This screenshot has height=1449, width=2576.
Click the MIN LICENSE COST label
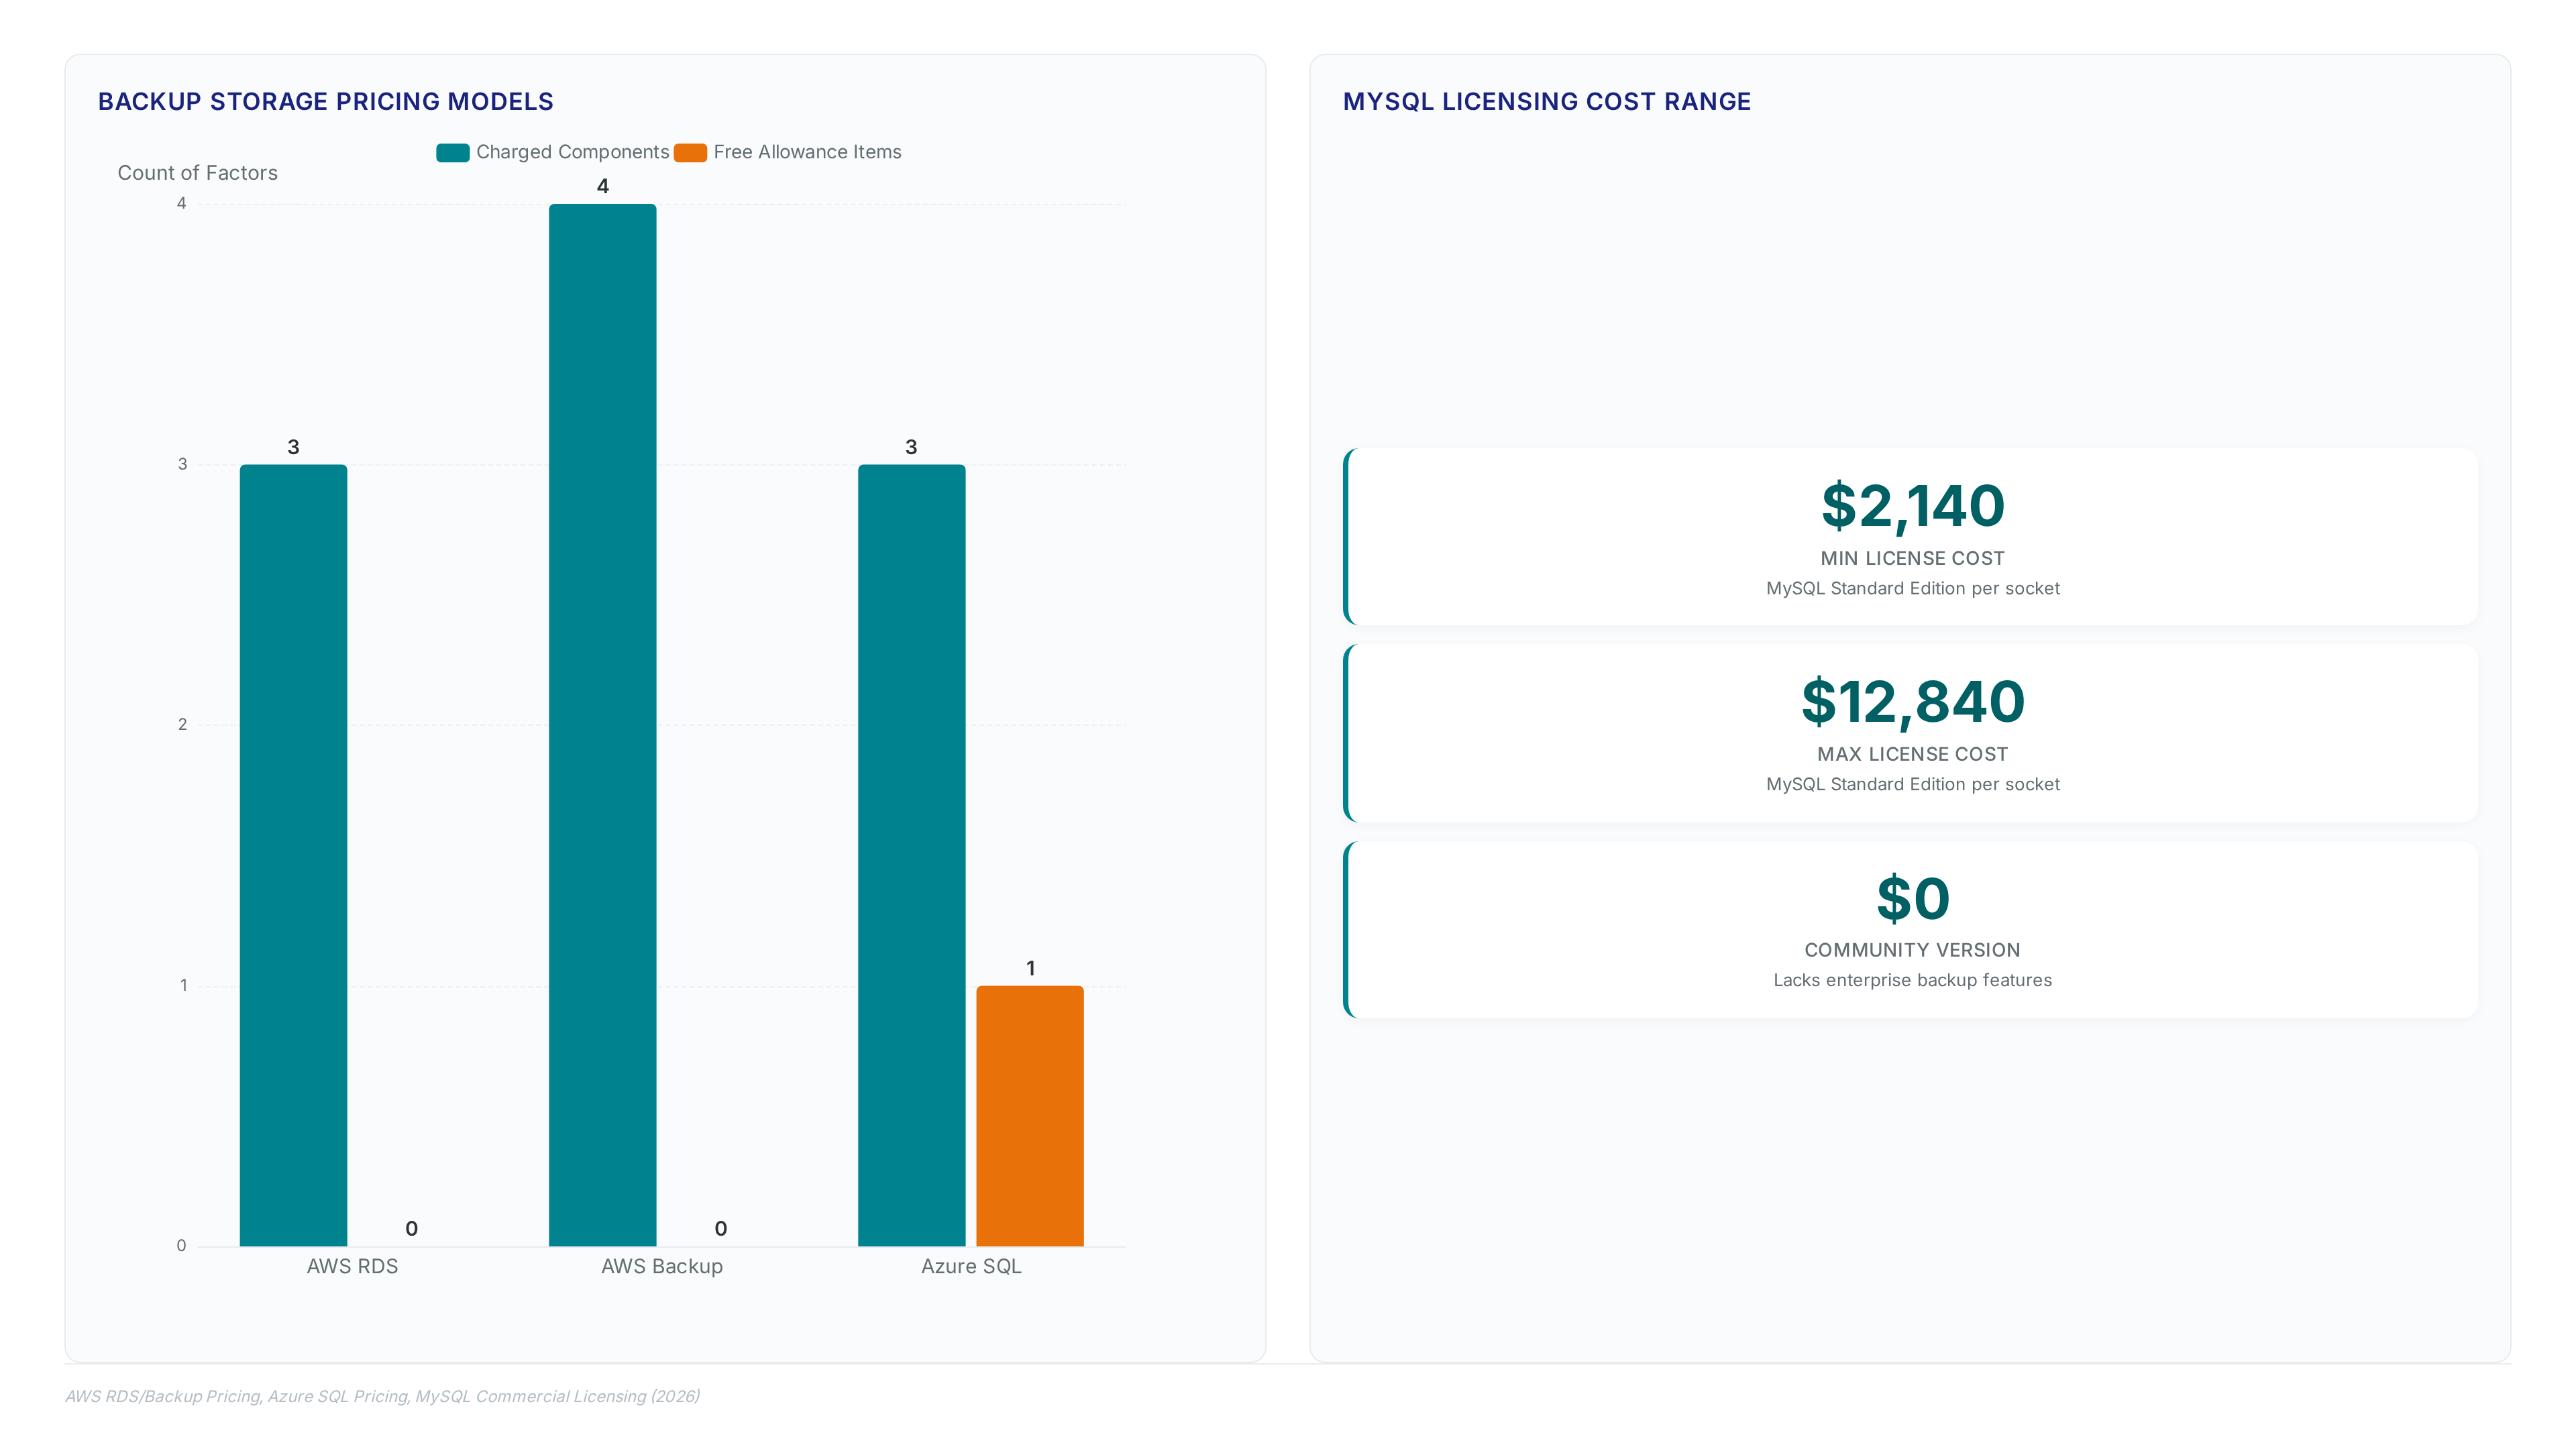(x=1913, y=558)
